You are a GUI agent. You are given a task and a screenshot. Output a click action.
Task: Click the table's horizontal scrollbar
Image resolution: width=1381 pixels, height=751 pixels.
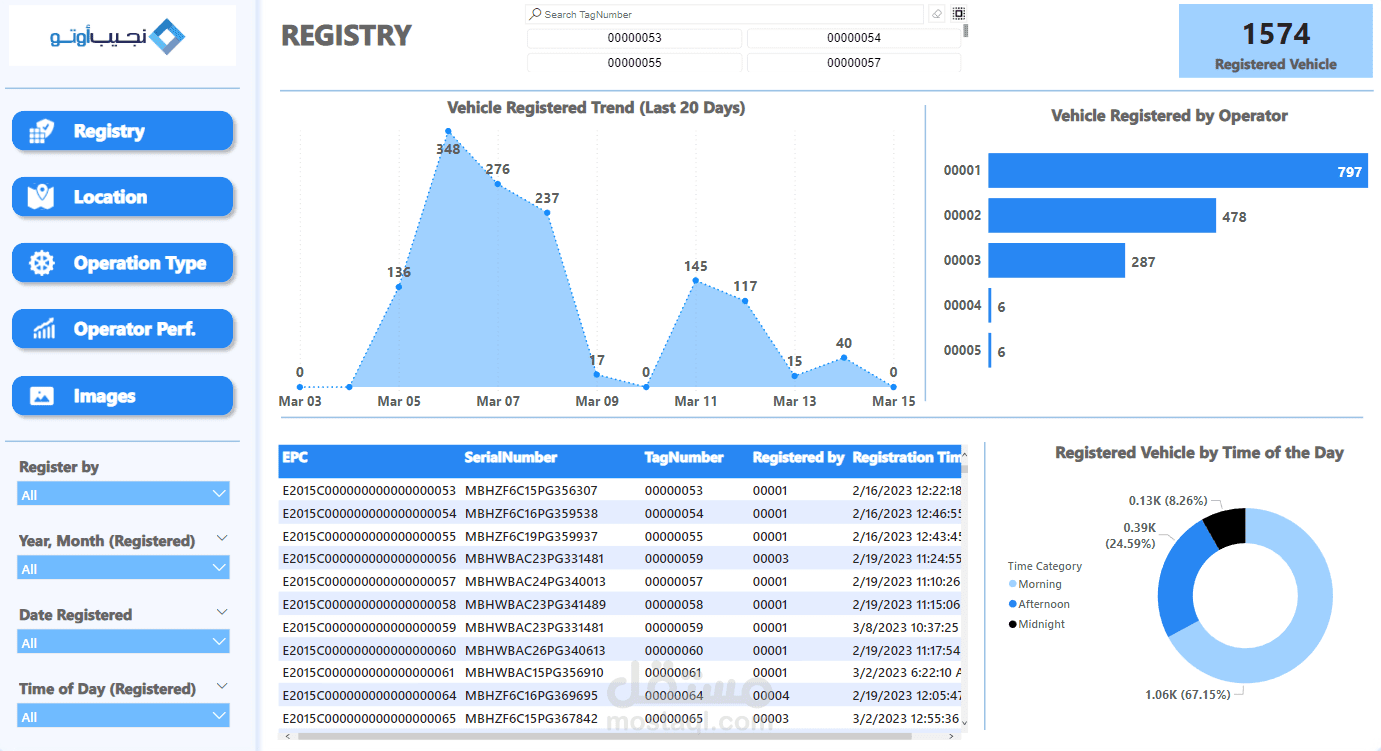pyautogui.click(x=605, y=736)
